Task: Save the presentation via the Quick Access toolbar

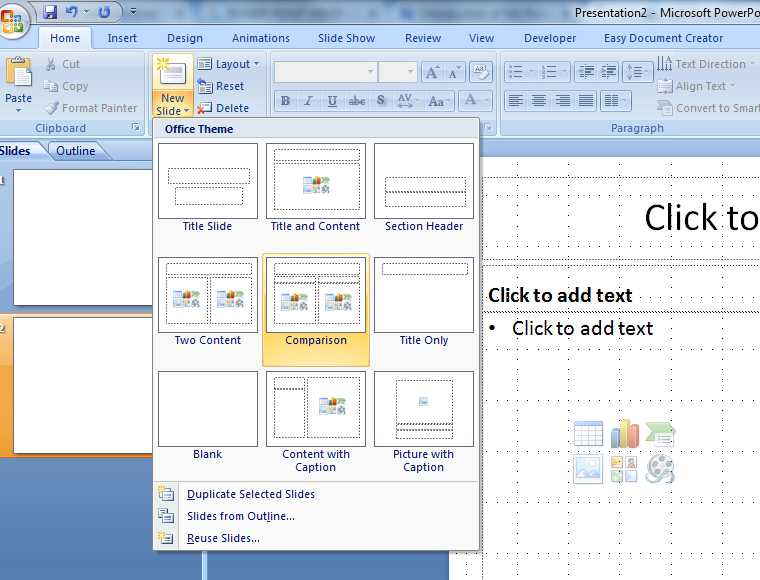Action: [49, 12]
